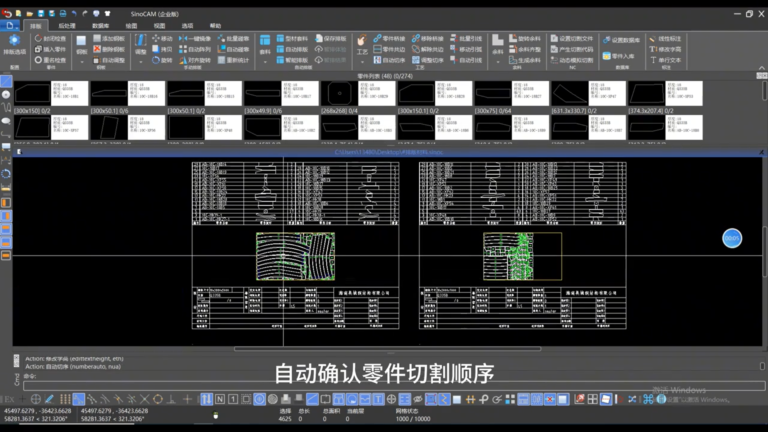Click the 移除桥接 remove bridge tool
The image size is (768, 432).
(x=428, y=38)
